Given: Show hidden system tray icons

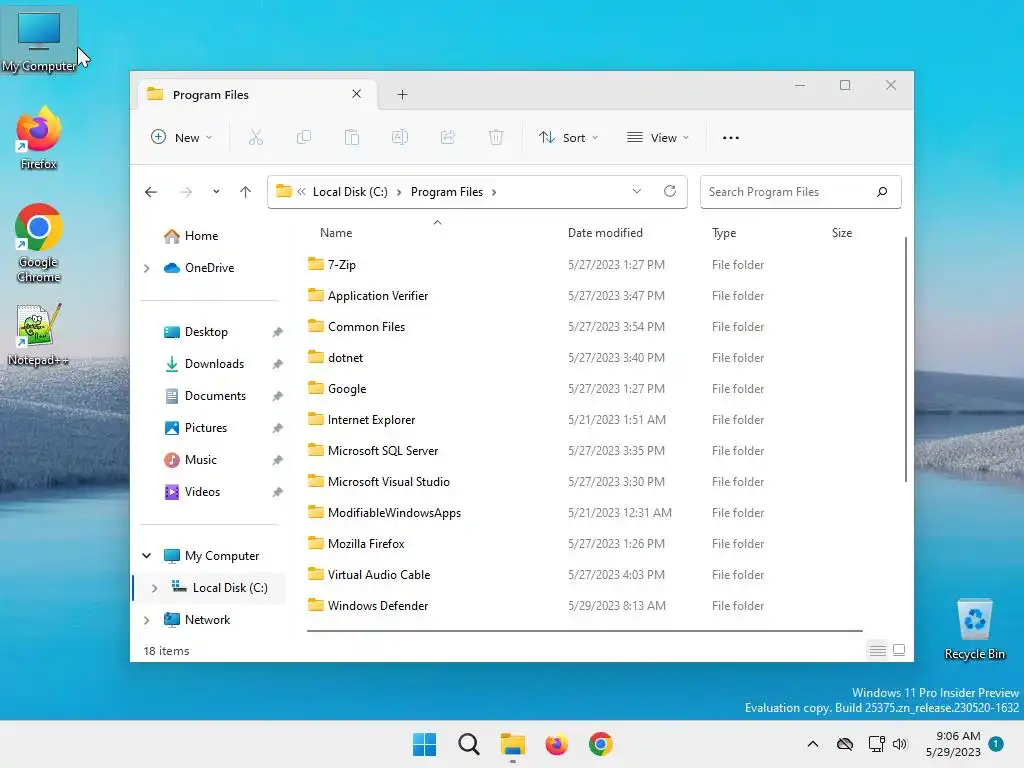Looking at the screenshot, I should click(813, 744).
